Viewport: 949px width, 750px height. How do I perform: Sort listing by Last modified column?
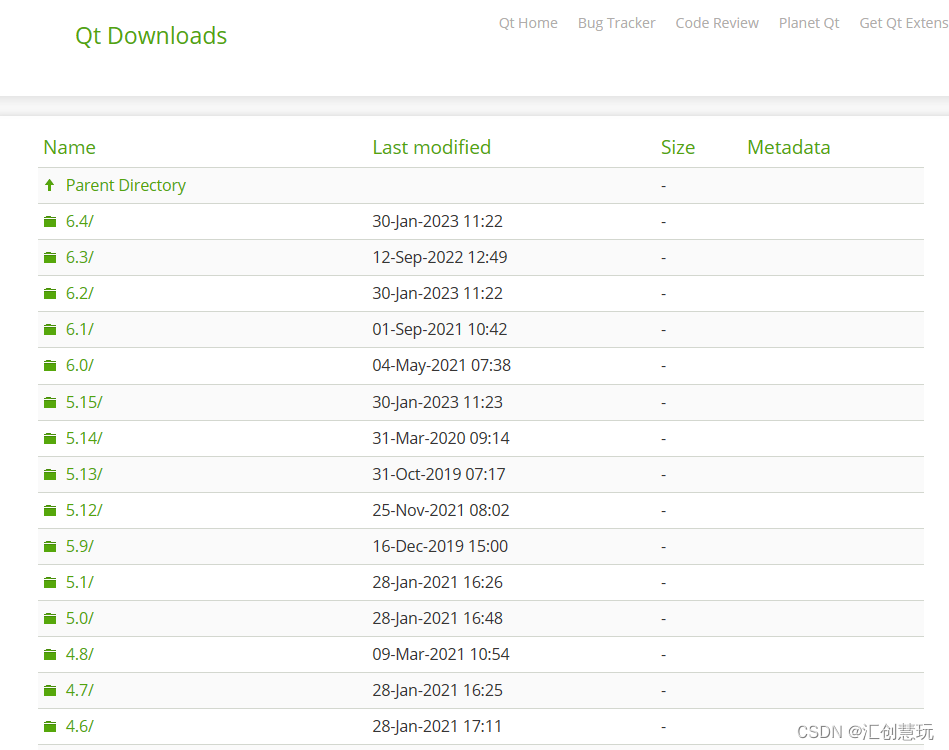point(432,147)
